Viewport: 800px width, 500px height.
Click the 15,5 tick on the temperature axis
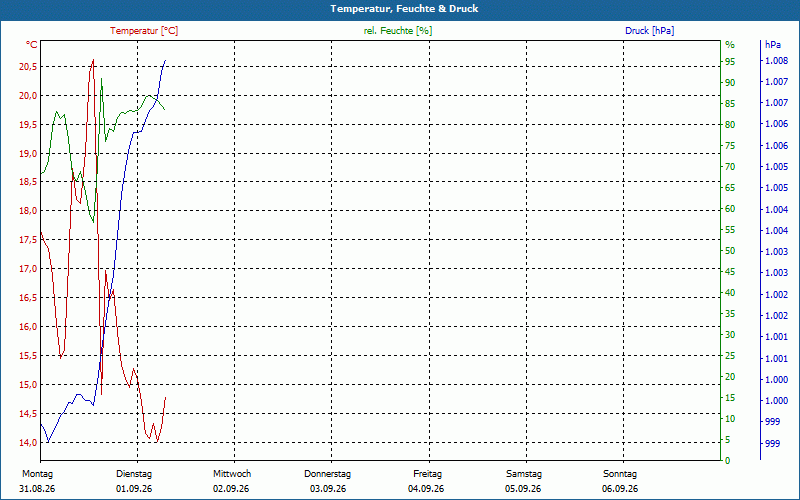tap(29, 356)
